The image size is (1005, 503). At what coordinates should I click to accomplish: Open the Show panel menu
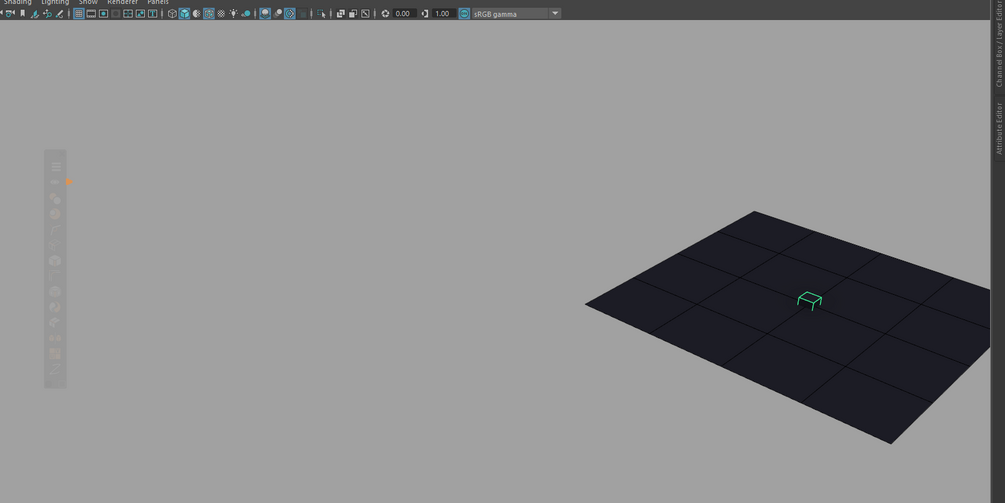pos(88,3)
